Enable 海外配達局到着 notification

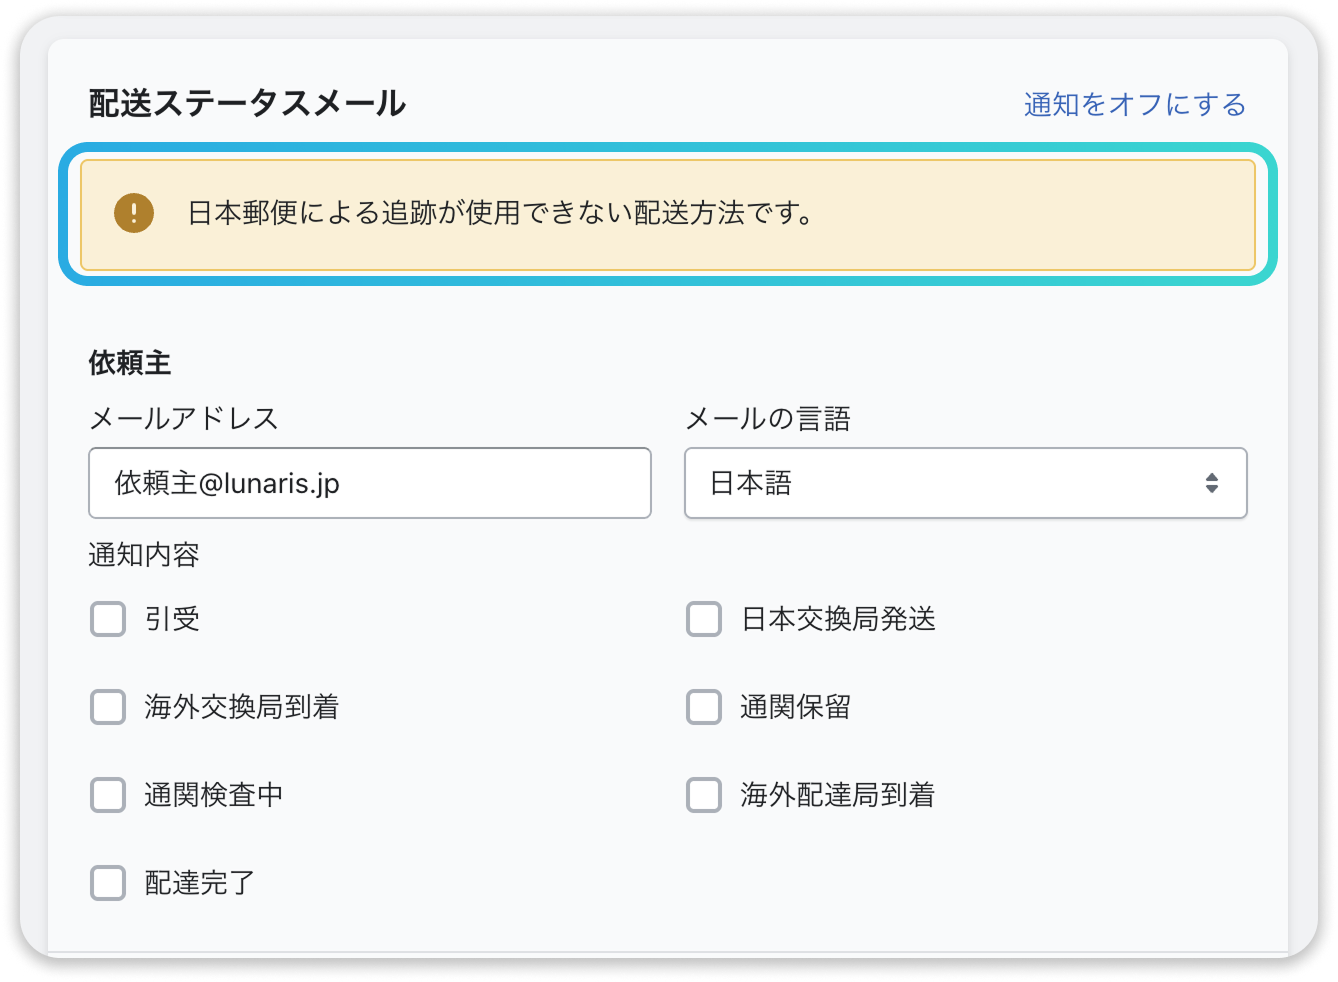[x=703, y=795]
